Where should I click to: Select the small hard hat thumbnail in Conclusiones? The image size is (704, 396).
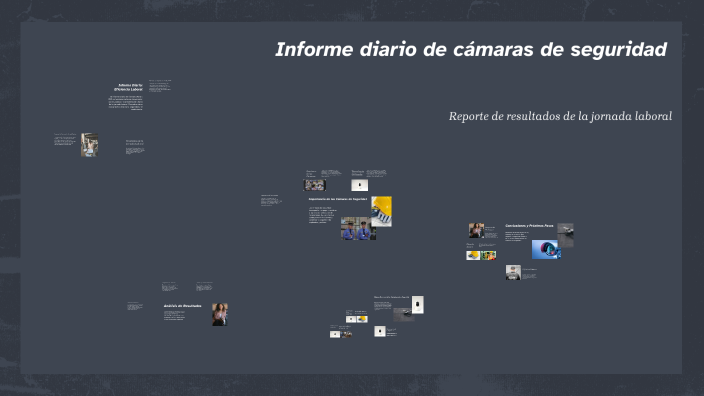(x=473, y=255)
